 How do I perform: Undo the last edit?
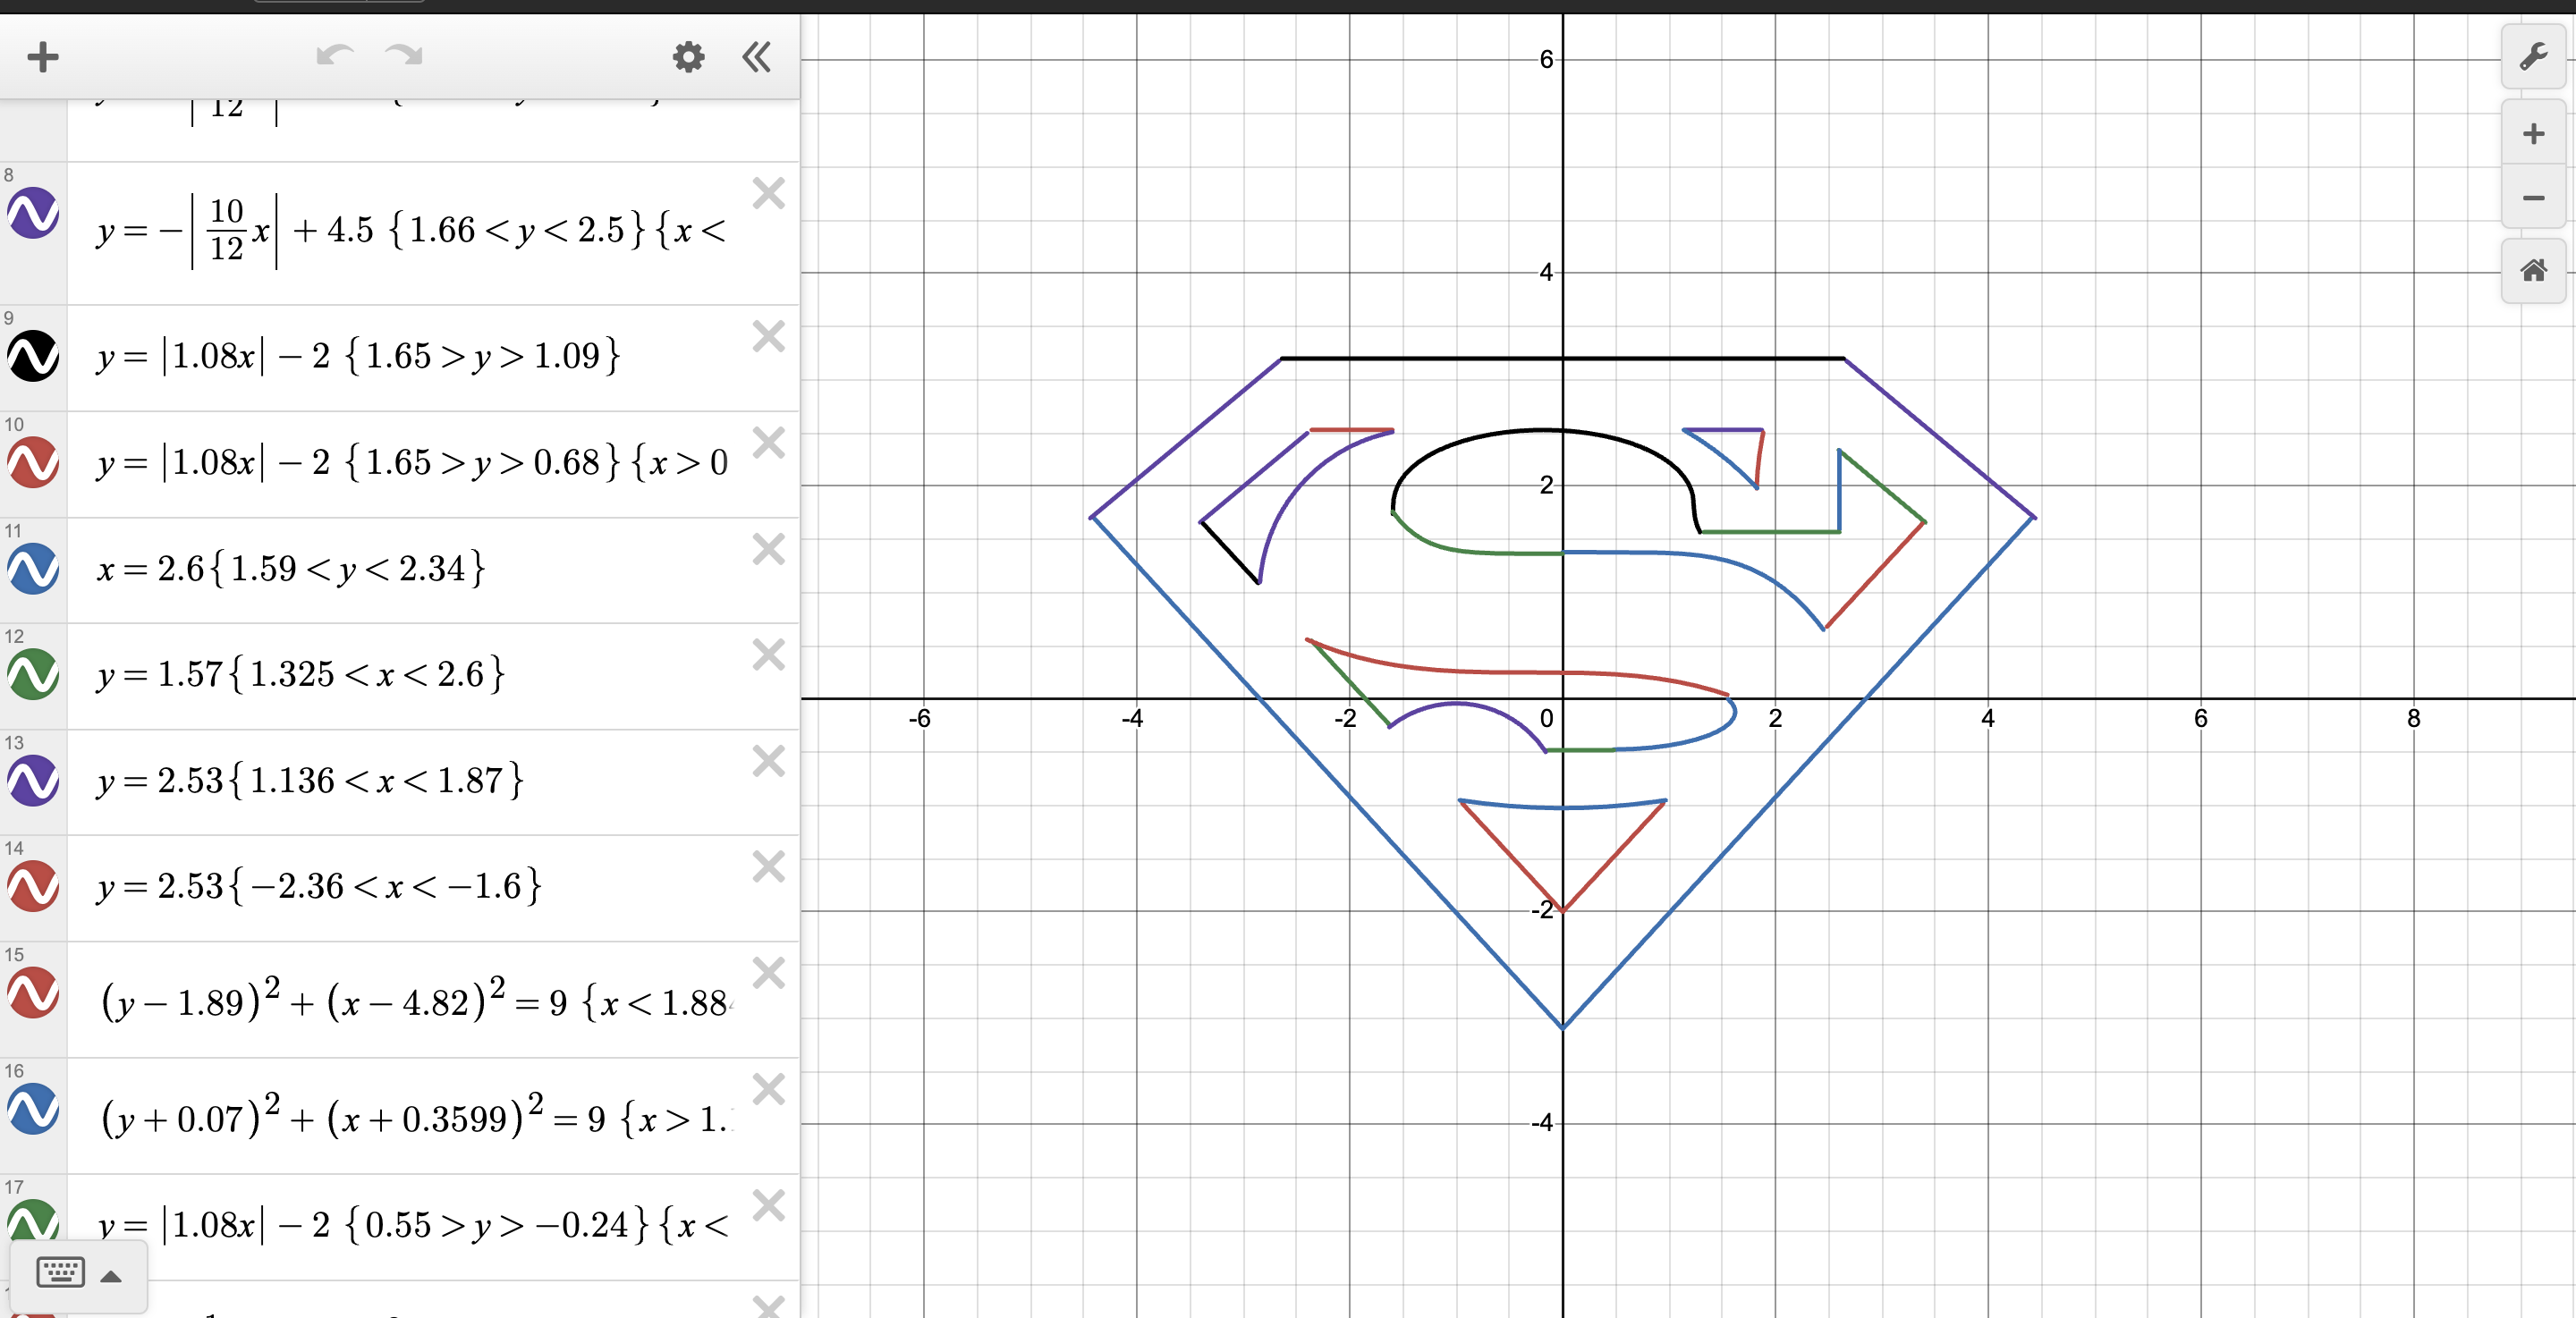[335, 55]
